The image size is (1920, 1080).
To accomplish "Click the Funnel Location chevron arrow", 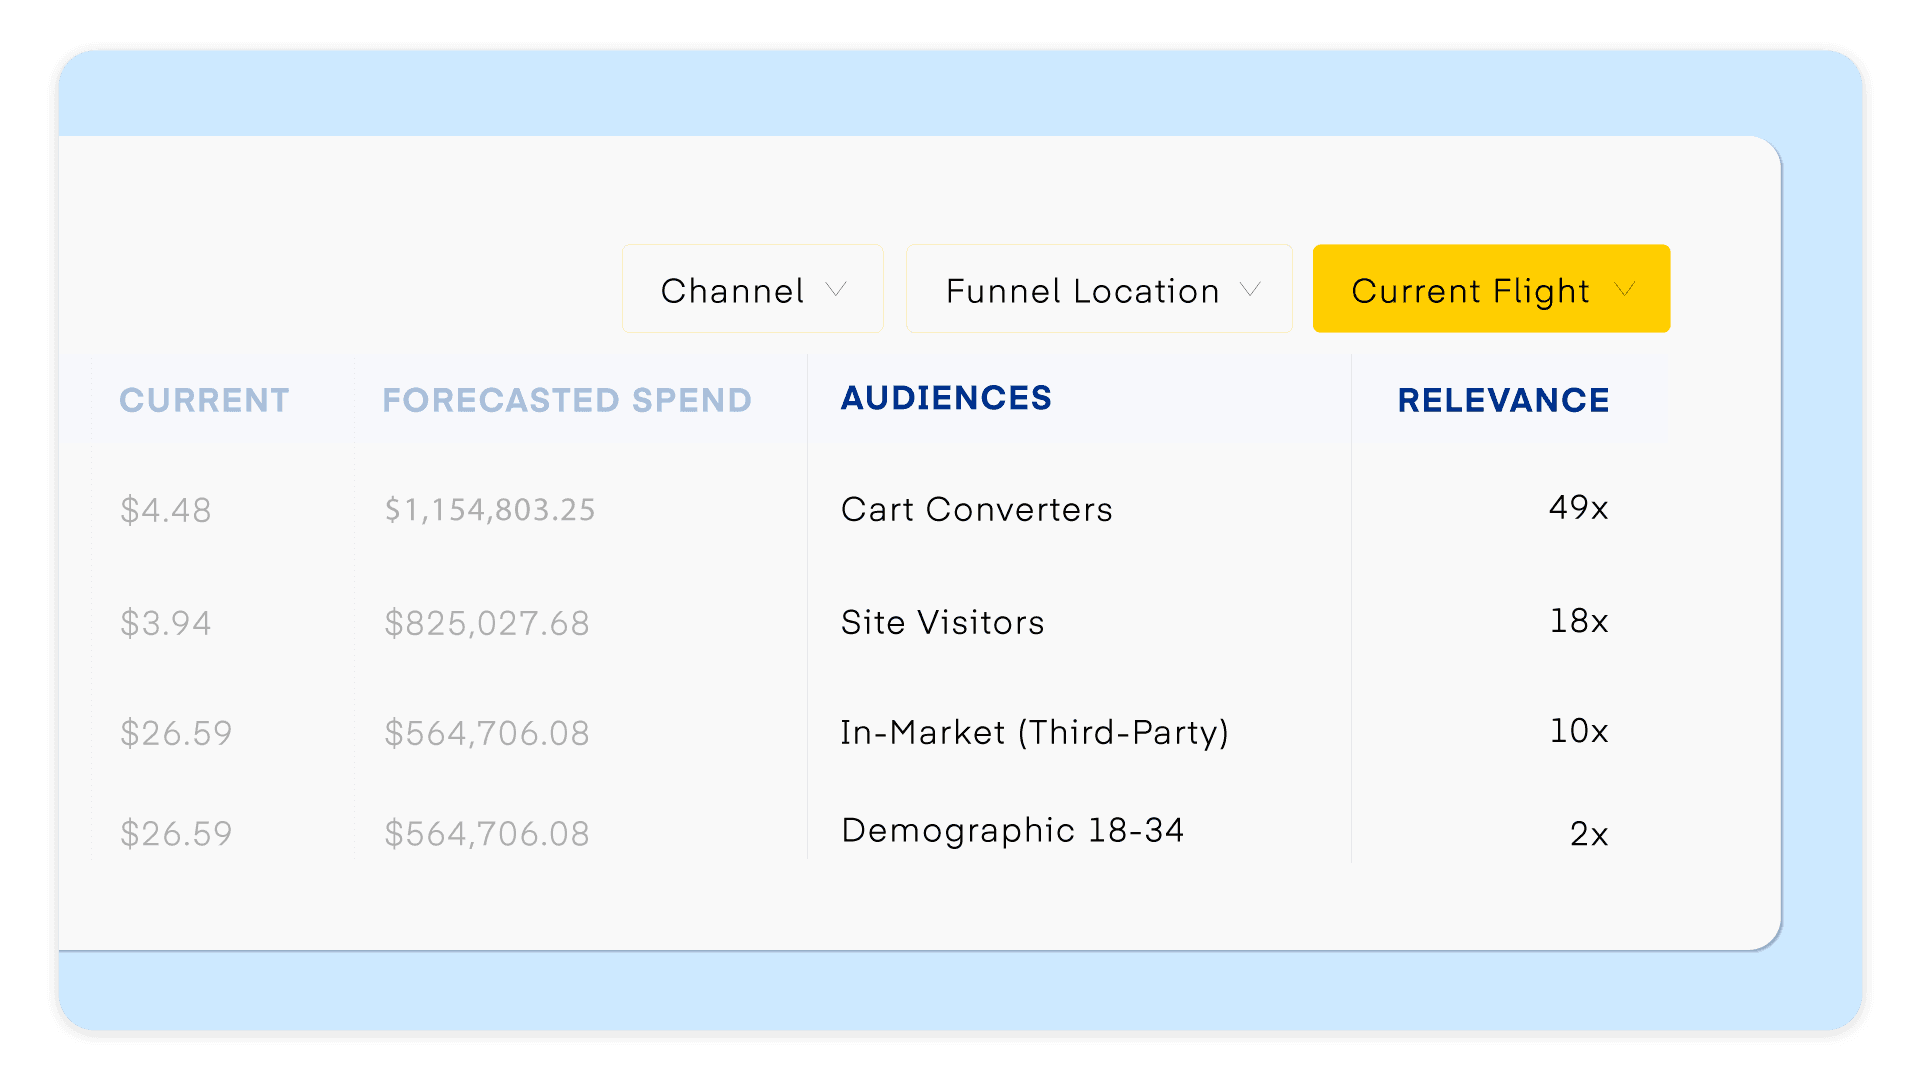I will 1251,289.
